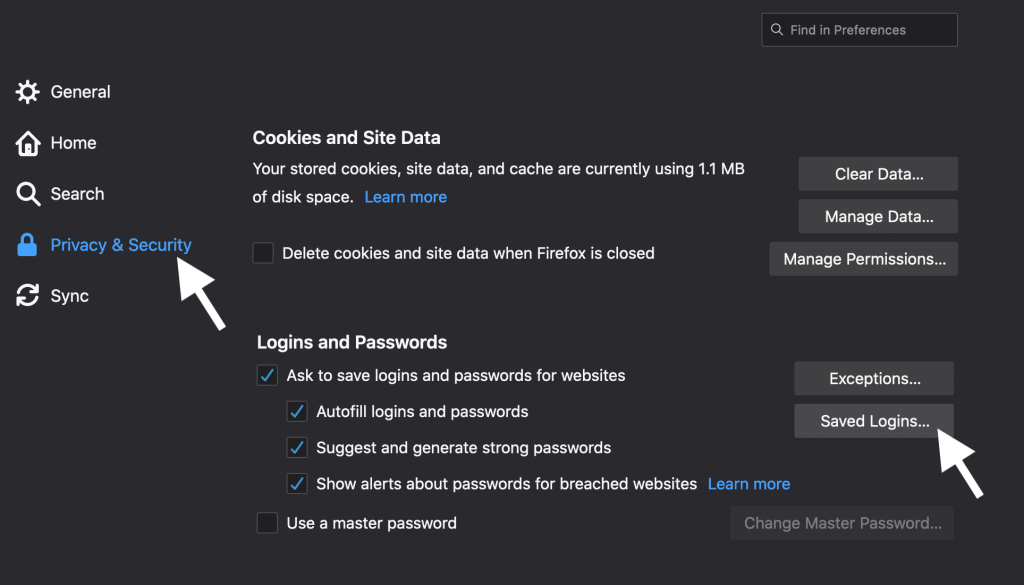Open login Exceptions list

tap(874, 378)
